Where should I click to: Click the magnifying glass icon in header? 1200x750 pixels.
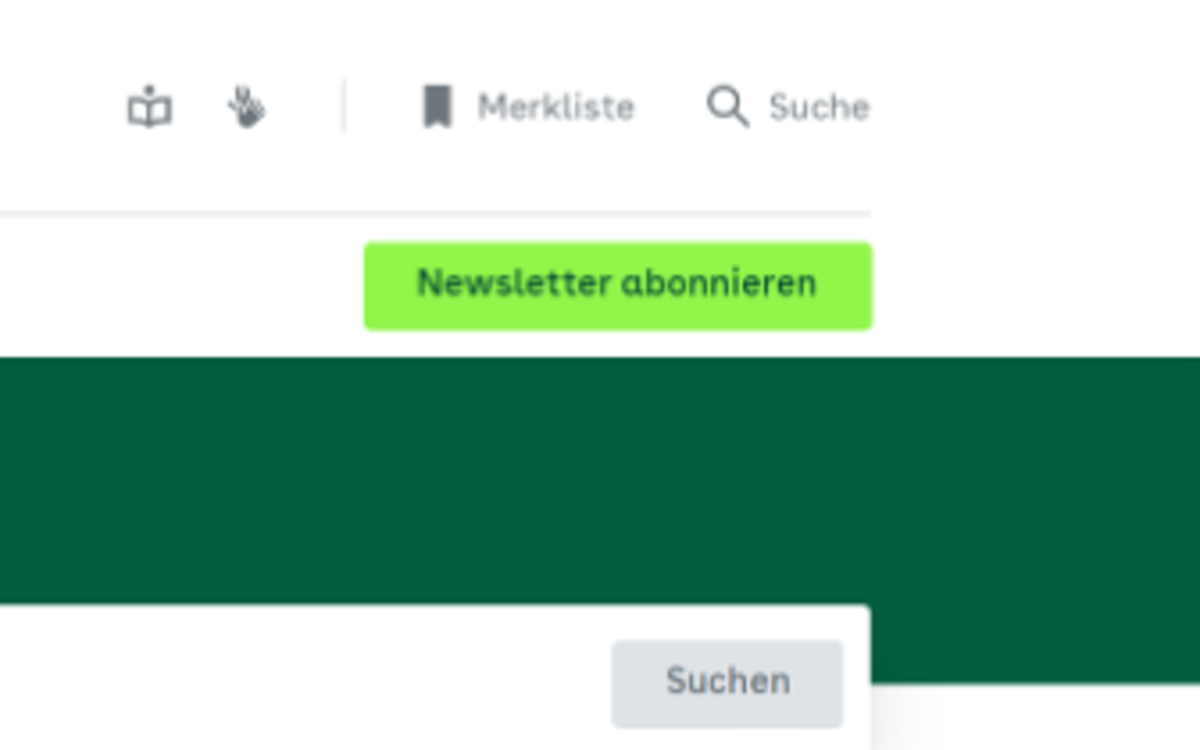tap(728, 106)
